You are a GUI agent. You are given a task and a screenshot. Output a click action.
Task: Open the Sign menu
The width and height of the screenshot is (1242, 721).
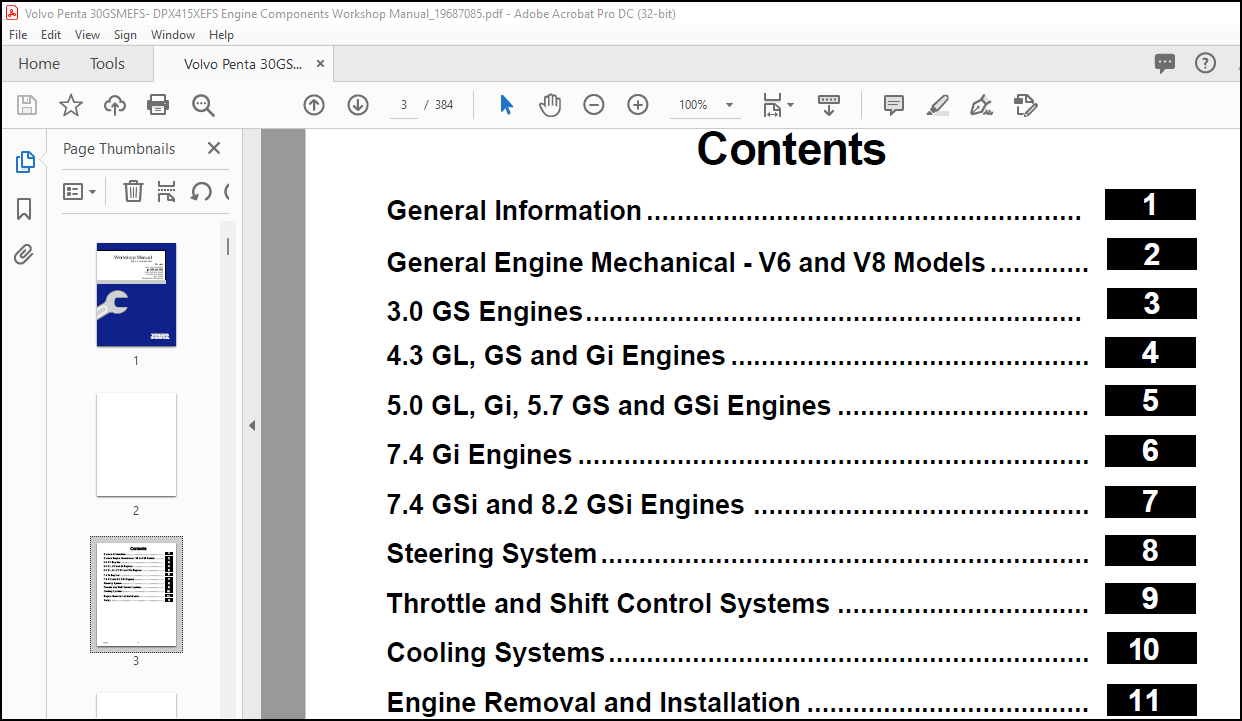coord(125,34)
